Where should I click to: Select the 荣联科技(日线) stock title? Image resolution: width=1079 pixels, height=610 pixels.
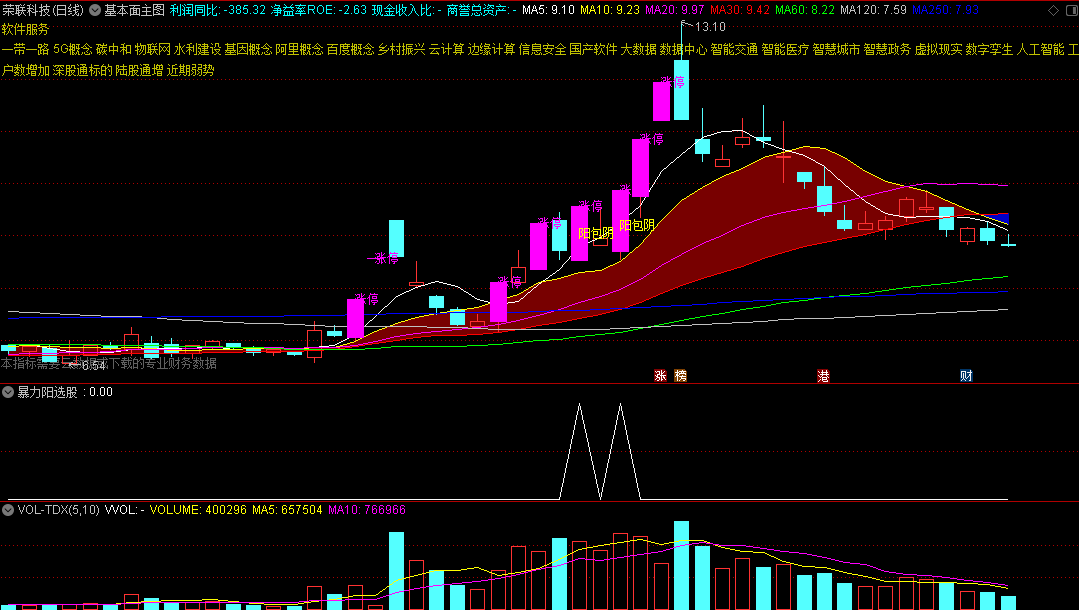[x=43, y=10]
